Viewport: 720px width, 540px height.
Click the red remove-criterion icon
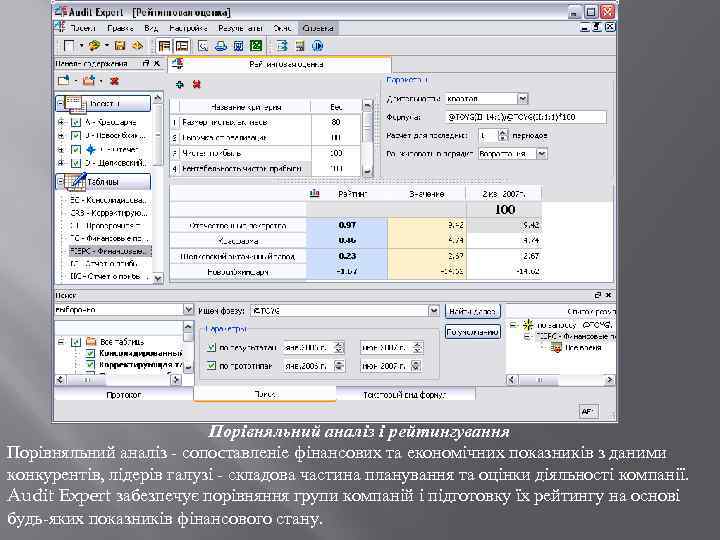pos(197,84)
